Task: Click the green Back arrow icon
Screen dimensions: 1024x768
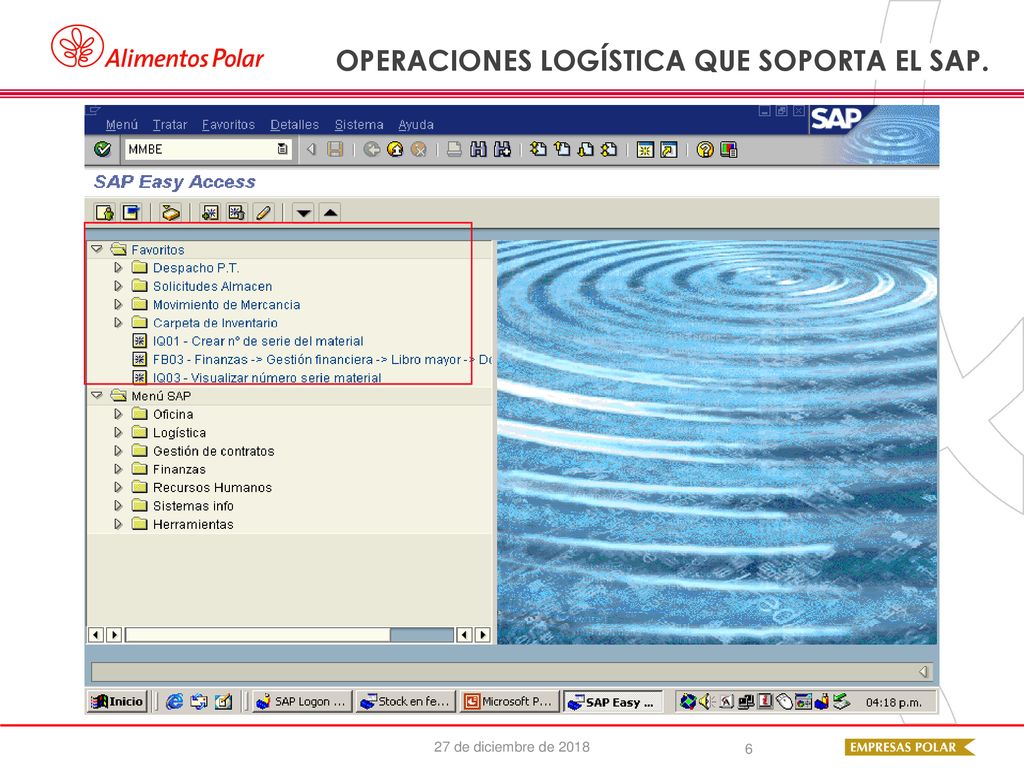Action: pos(372,150)
